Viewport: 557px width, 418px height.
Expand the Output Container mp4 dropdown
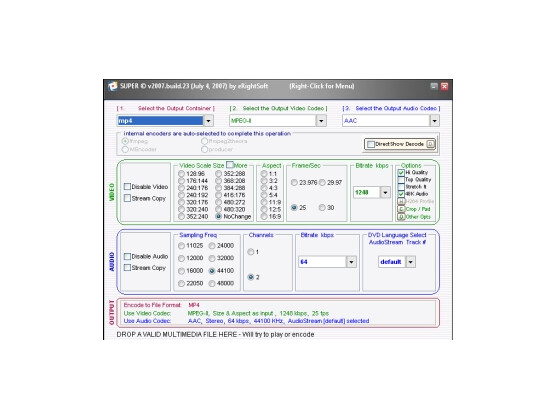click(x=209, y=121)
